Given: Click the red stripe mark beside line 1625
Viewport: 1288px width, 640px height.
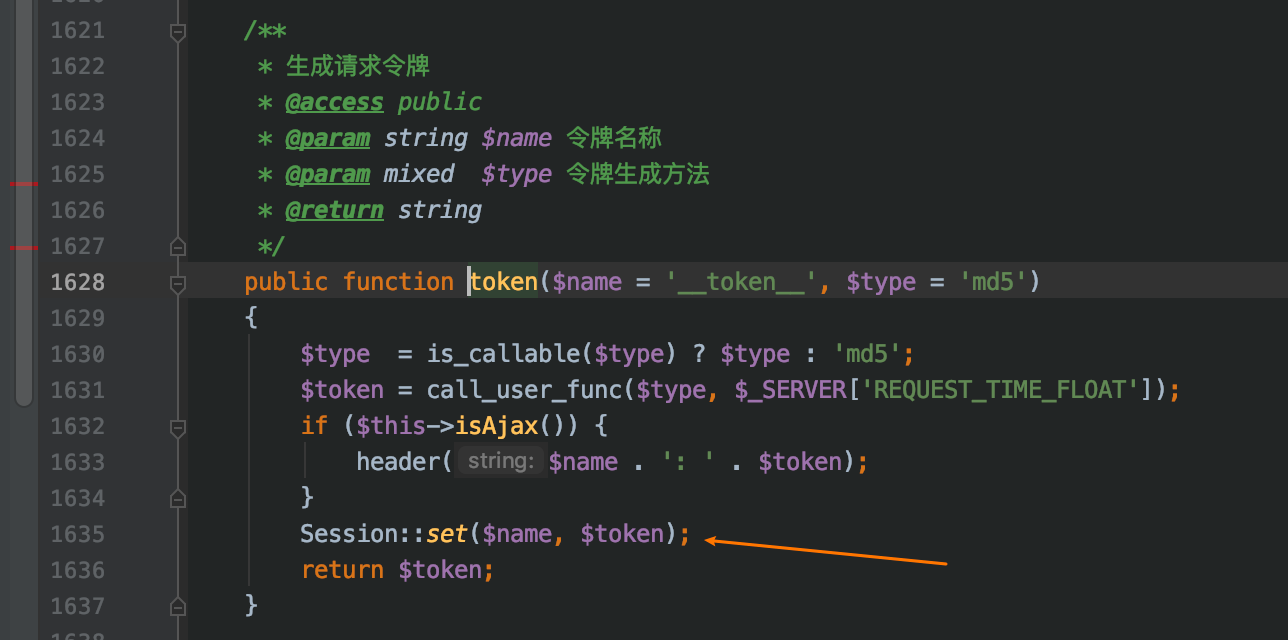Looking at the screenshot, I should (23, 184).
